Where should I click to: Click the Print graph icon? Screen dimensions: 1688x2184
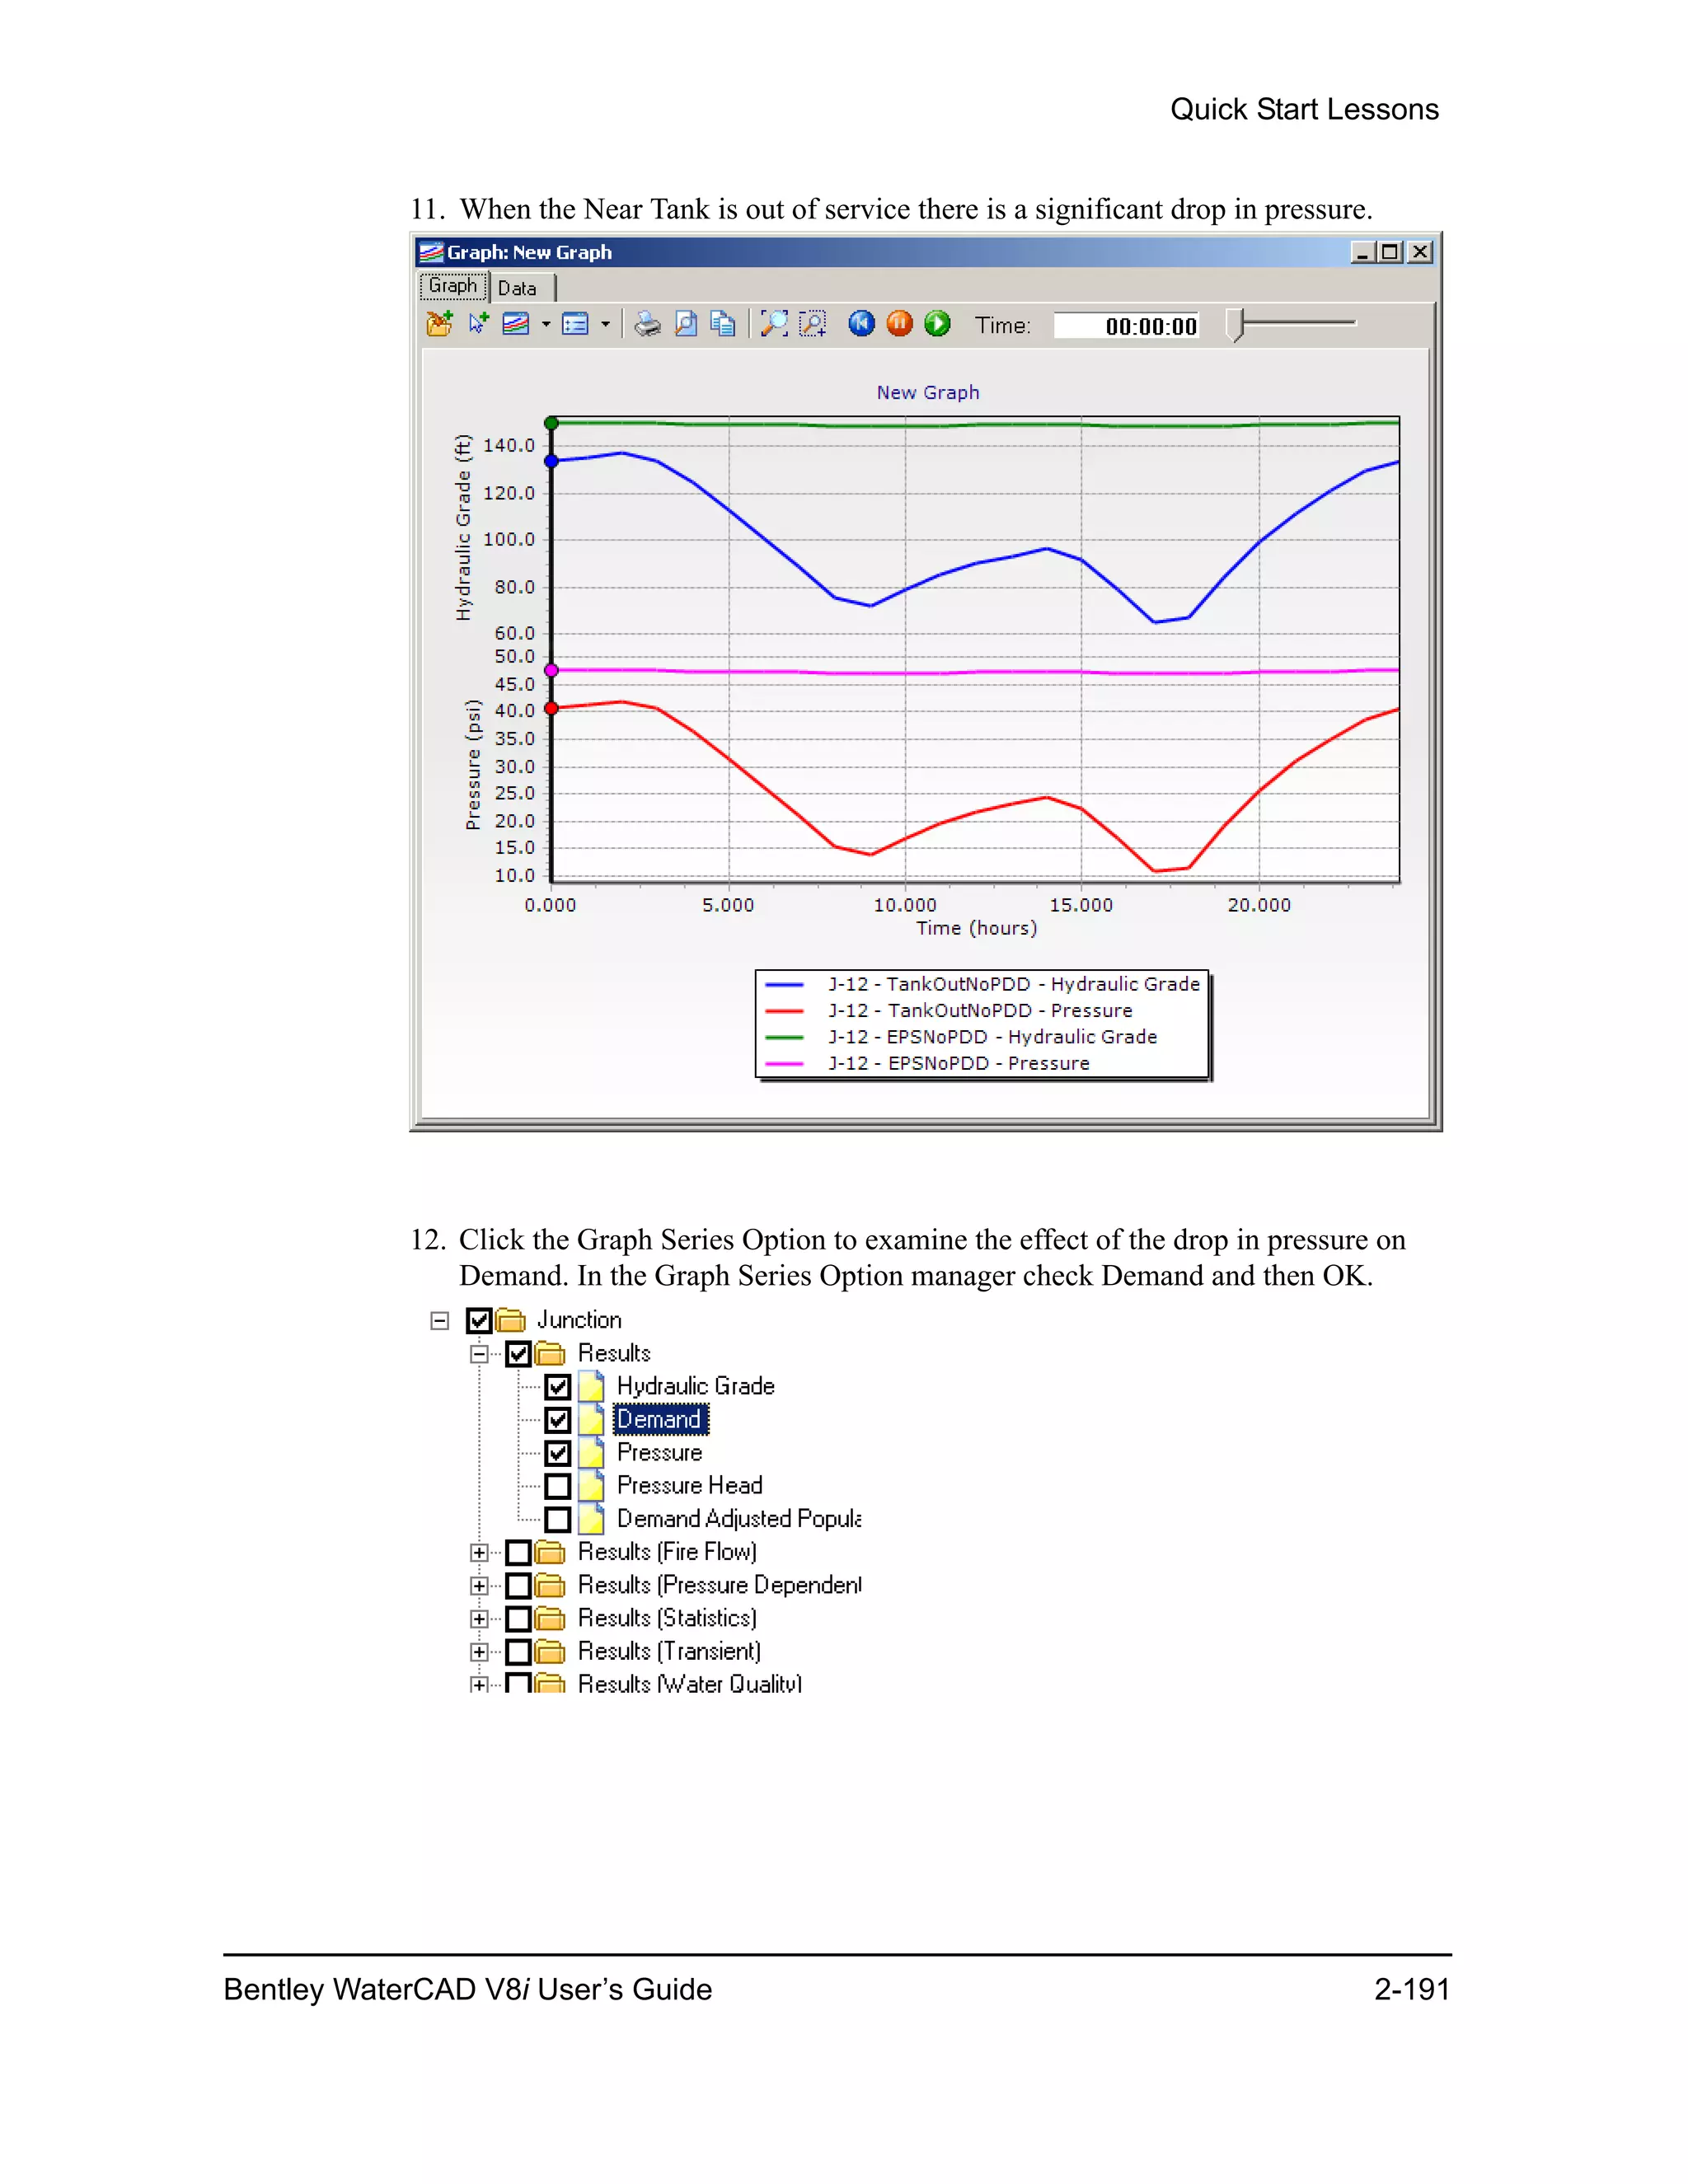click(647, 324)
